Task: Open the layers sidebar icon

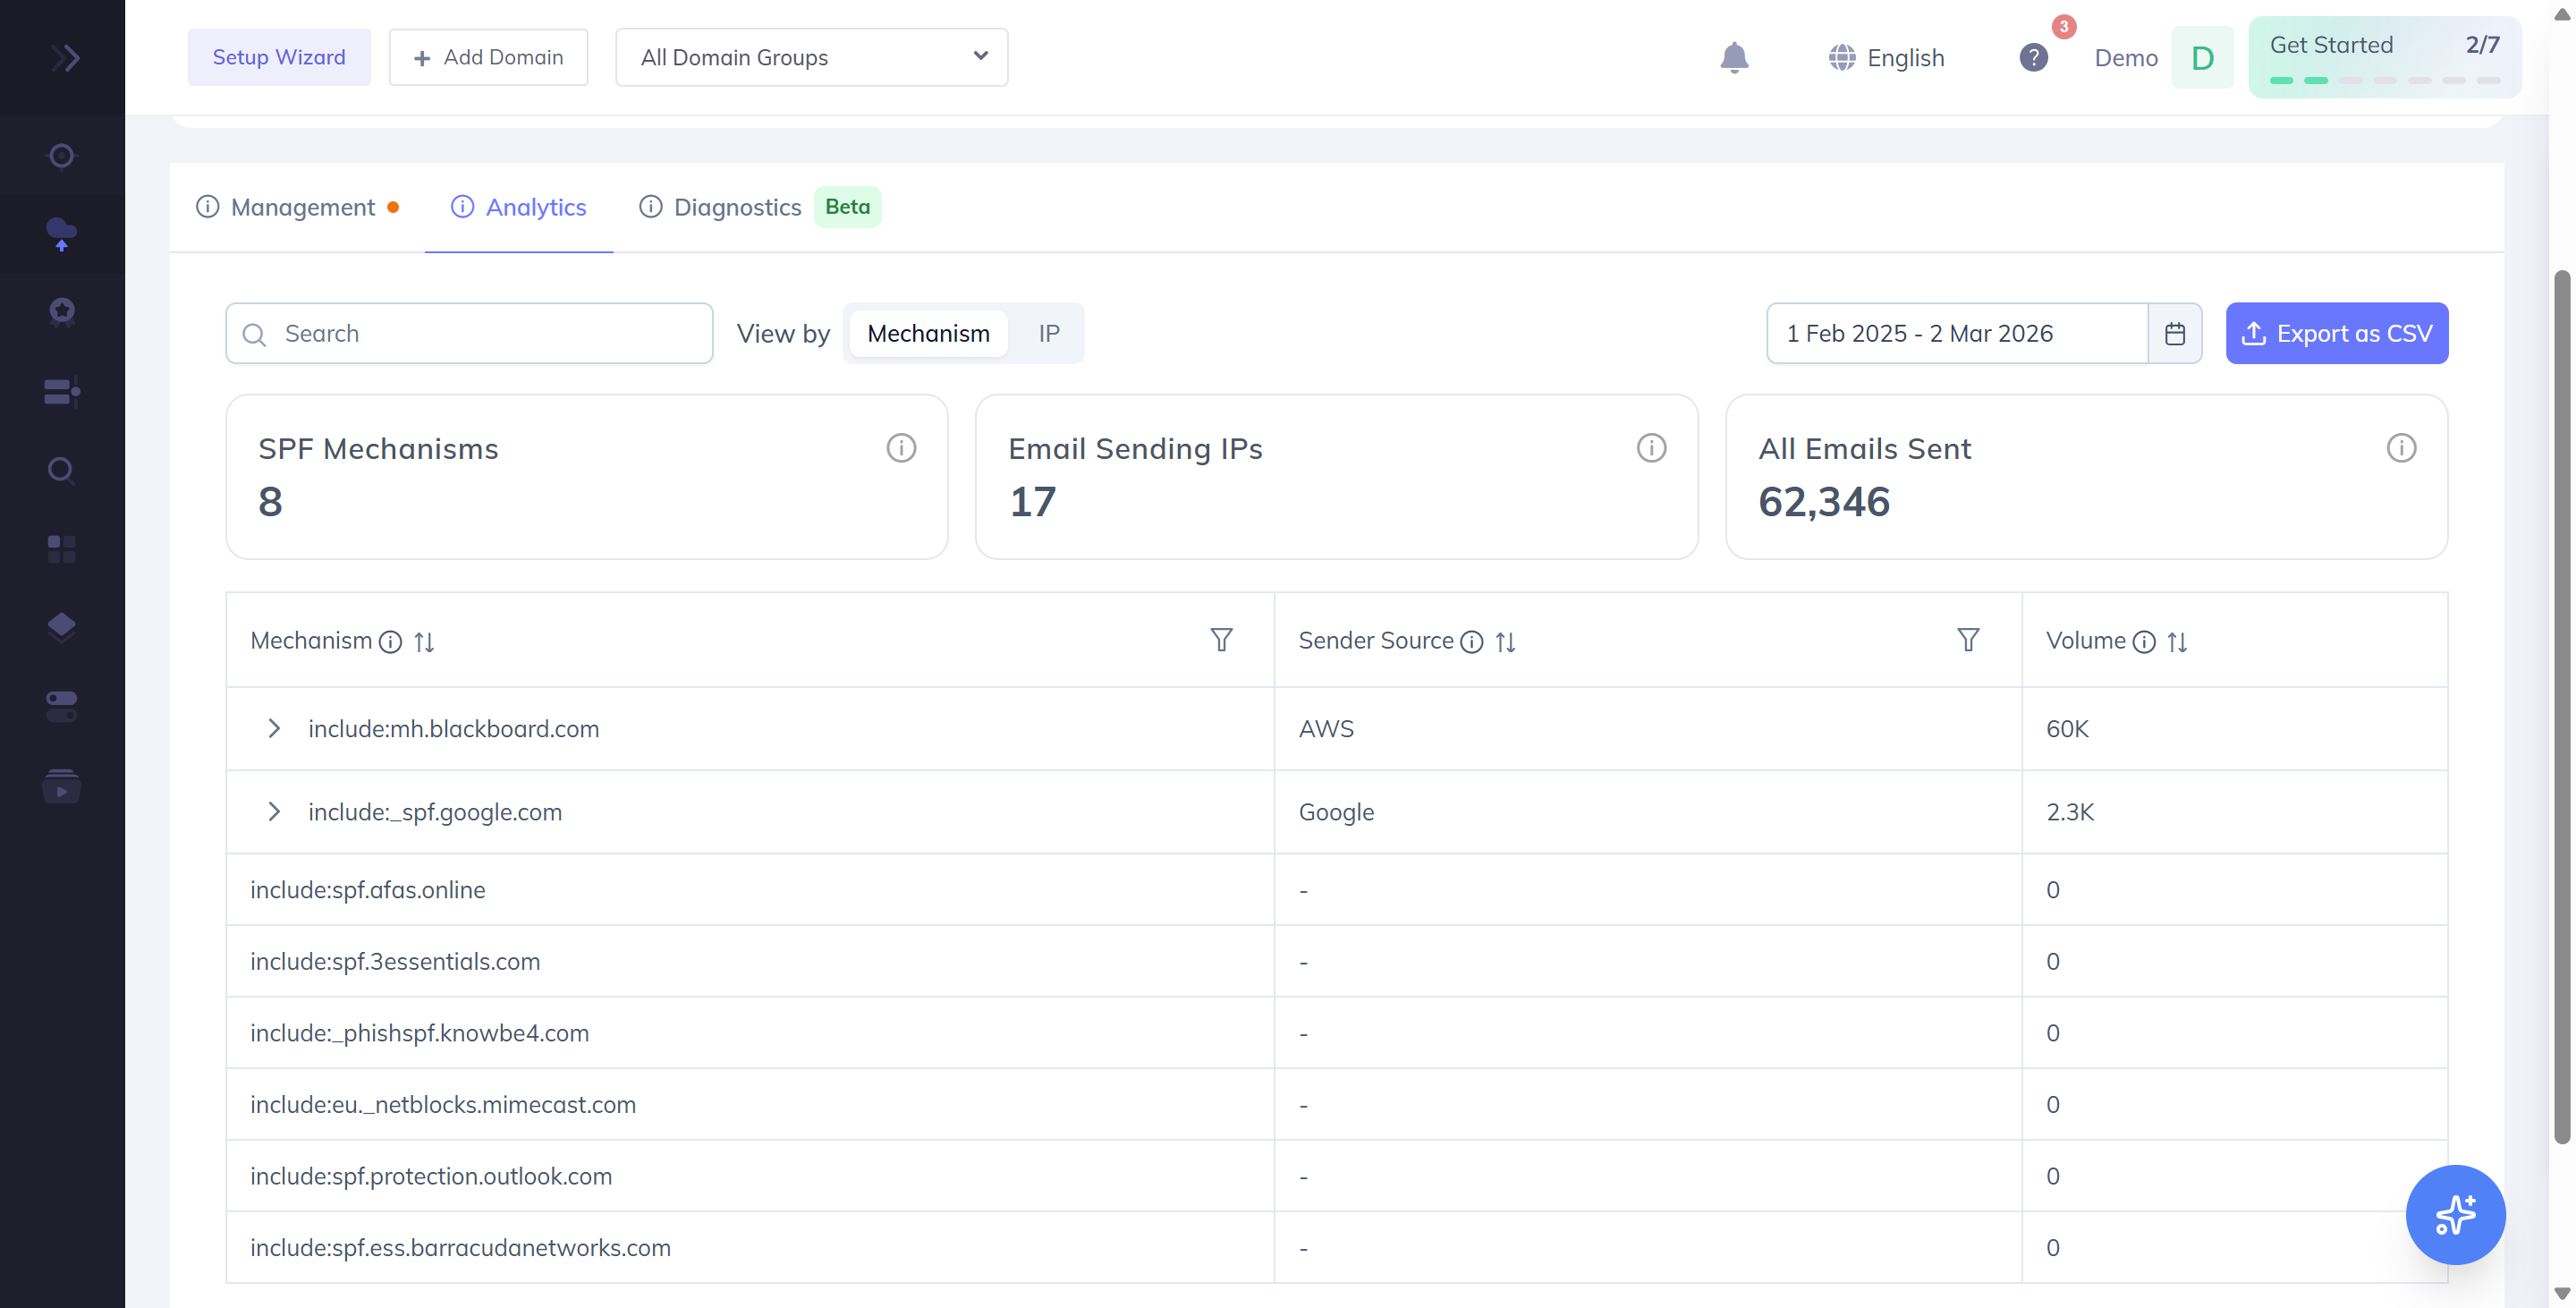Action: (62, 627)
